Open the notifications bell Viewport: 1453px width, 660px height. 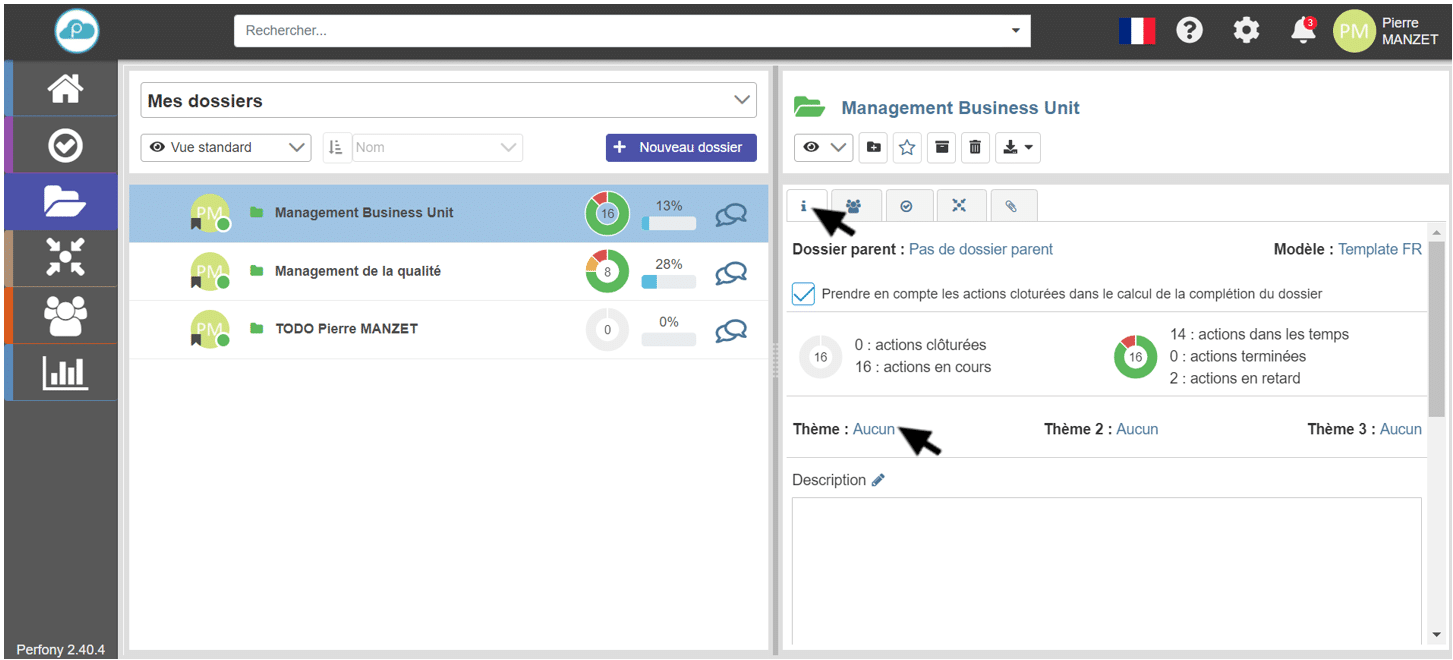click(x=1303, y=31)
